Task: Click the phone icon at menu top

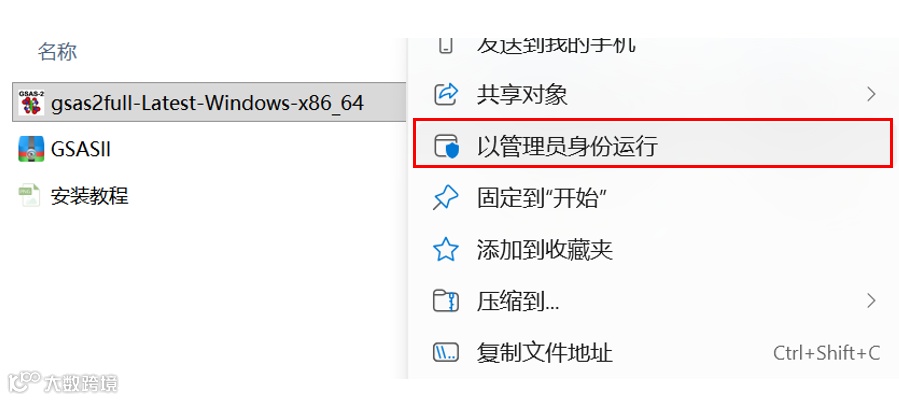Action: (445, 46)
